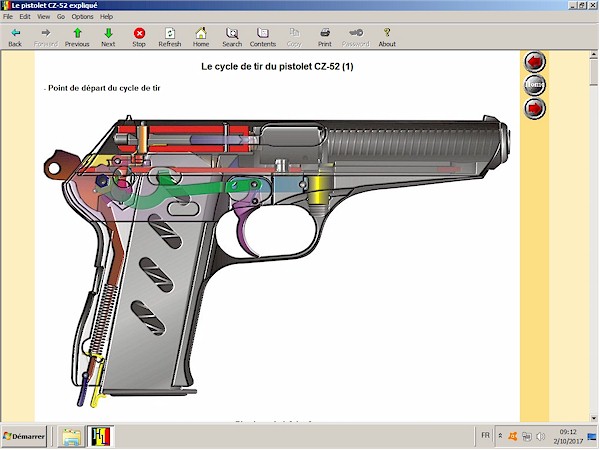
Task: Click heading 'Le cycle de tir du pistolet CZ-52 (1)'
Action: click(x=277, y=67)
